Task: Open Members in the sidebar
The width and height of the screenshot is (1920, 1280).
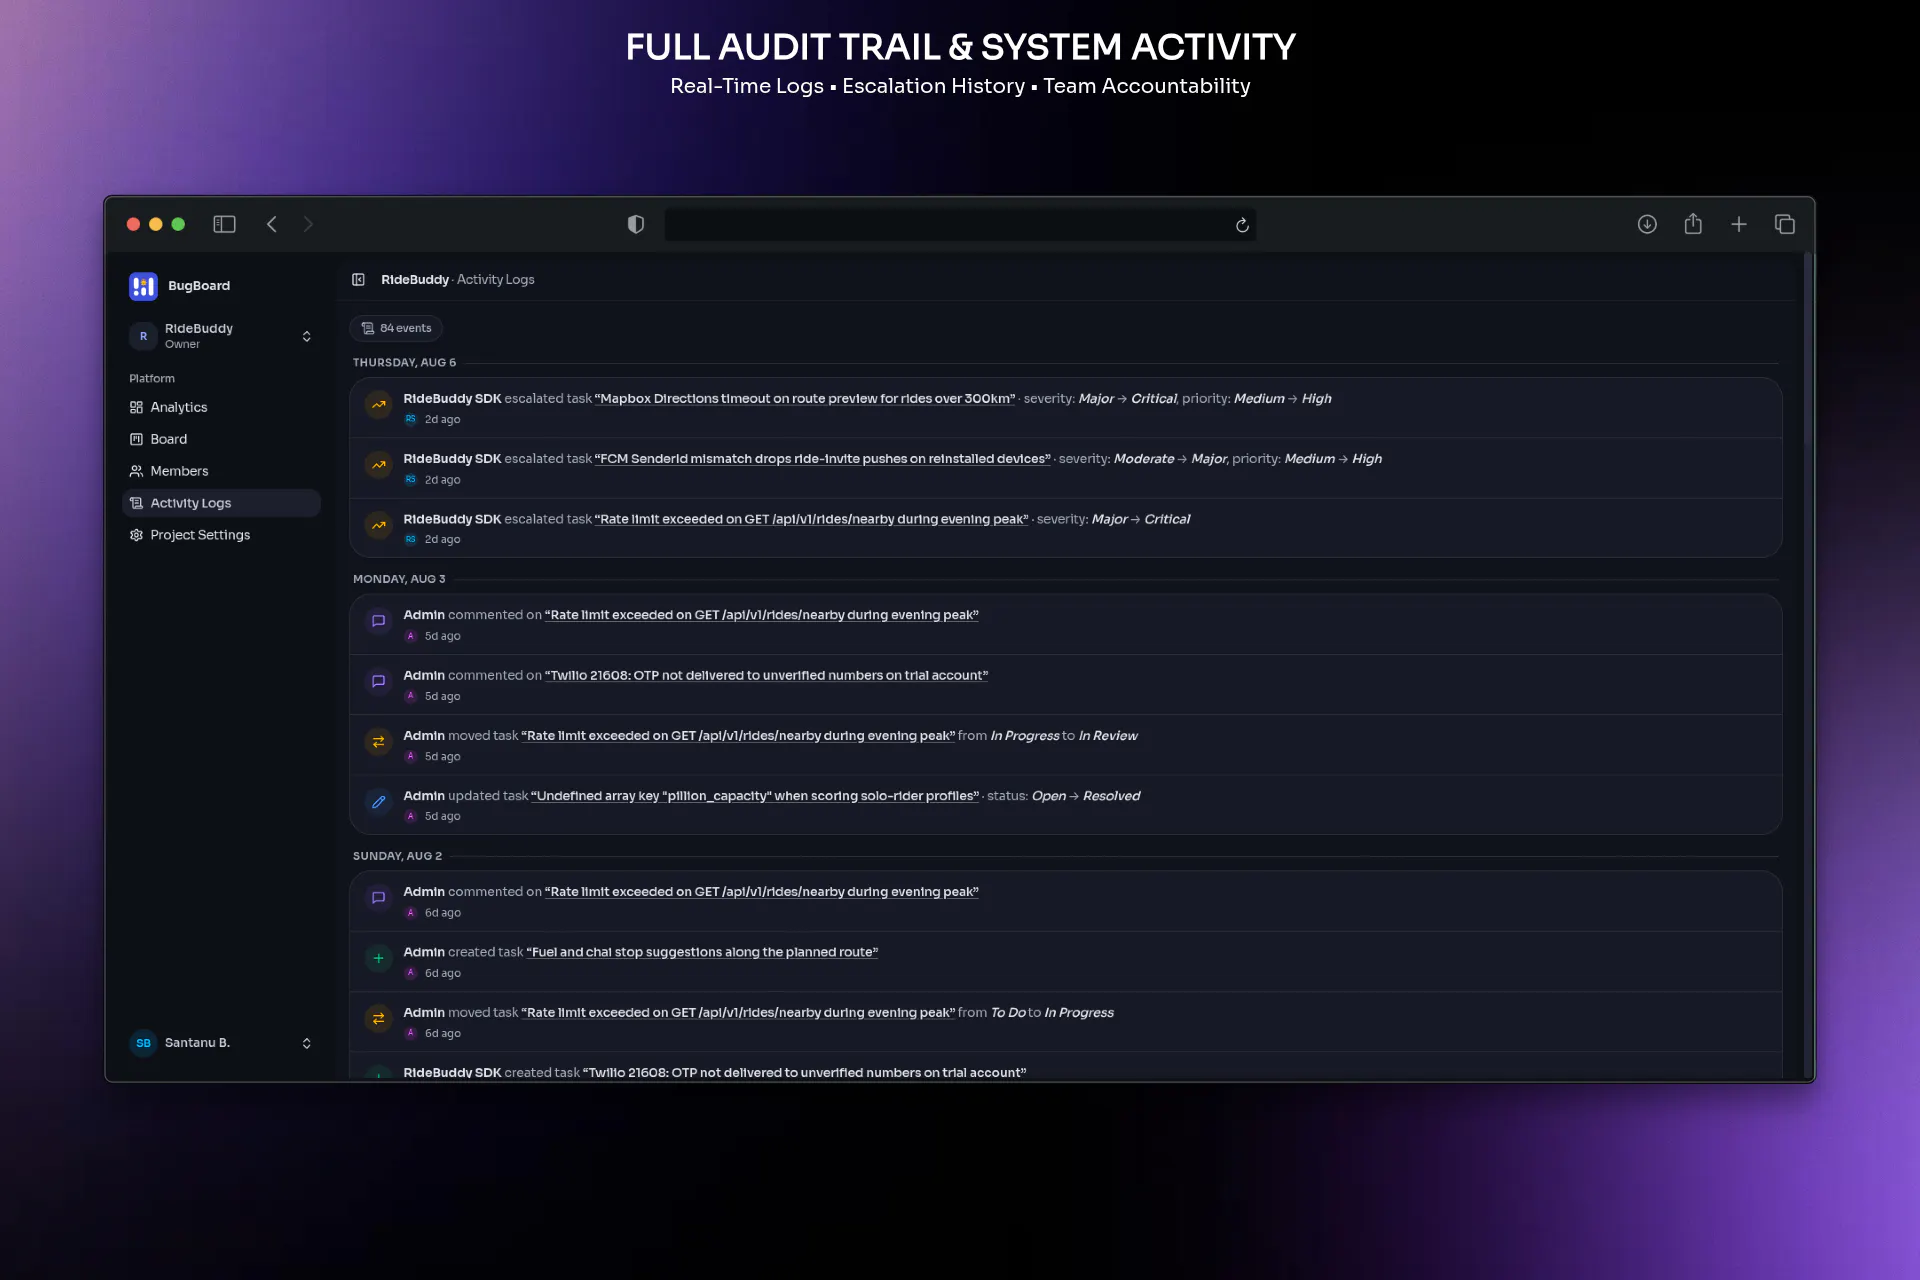Action: click(x=221, y=471)
